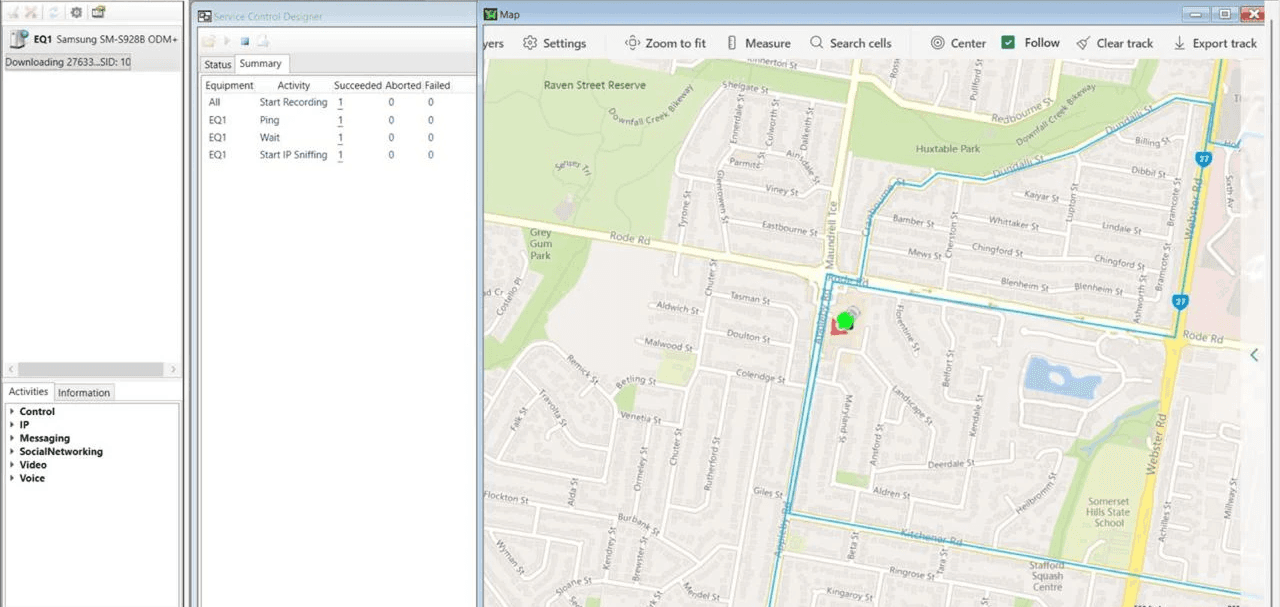1280x607 pixels.
Task: Expand the SocialNetworking activities node
Action: (x=12, y=451)
